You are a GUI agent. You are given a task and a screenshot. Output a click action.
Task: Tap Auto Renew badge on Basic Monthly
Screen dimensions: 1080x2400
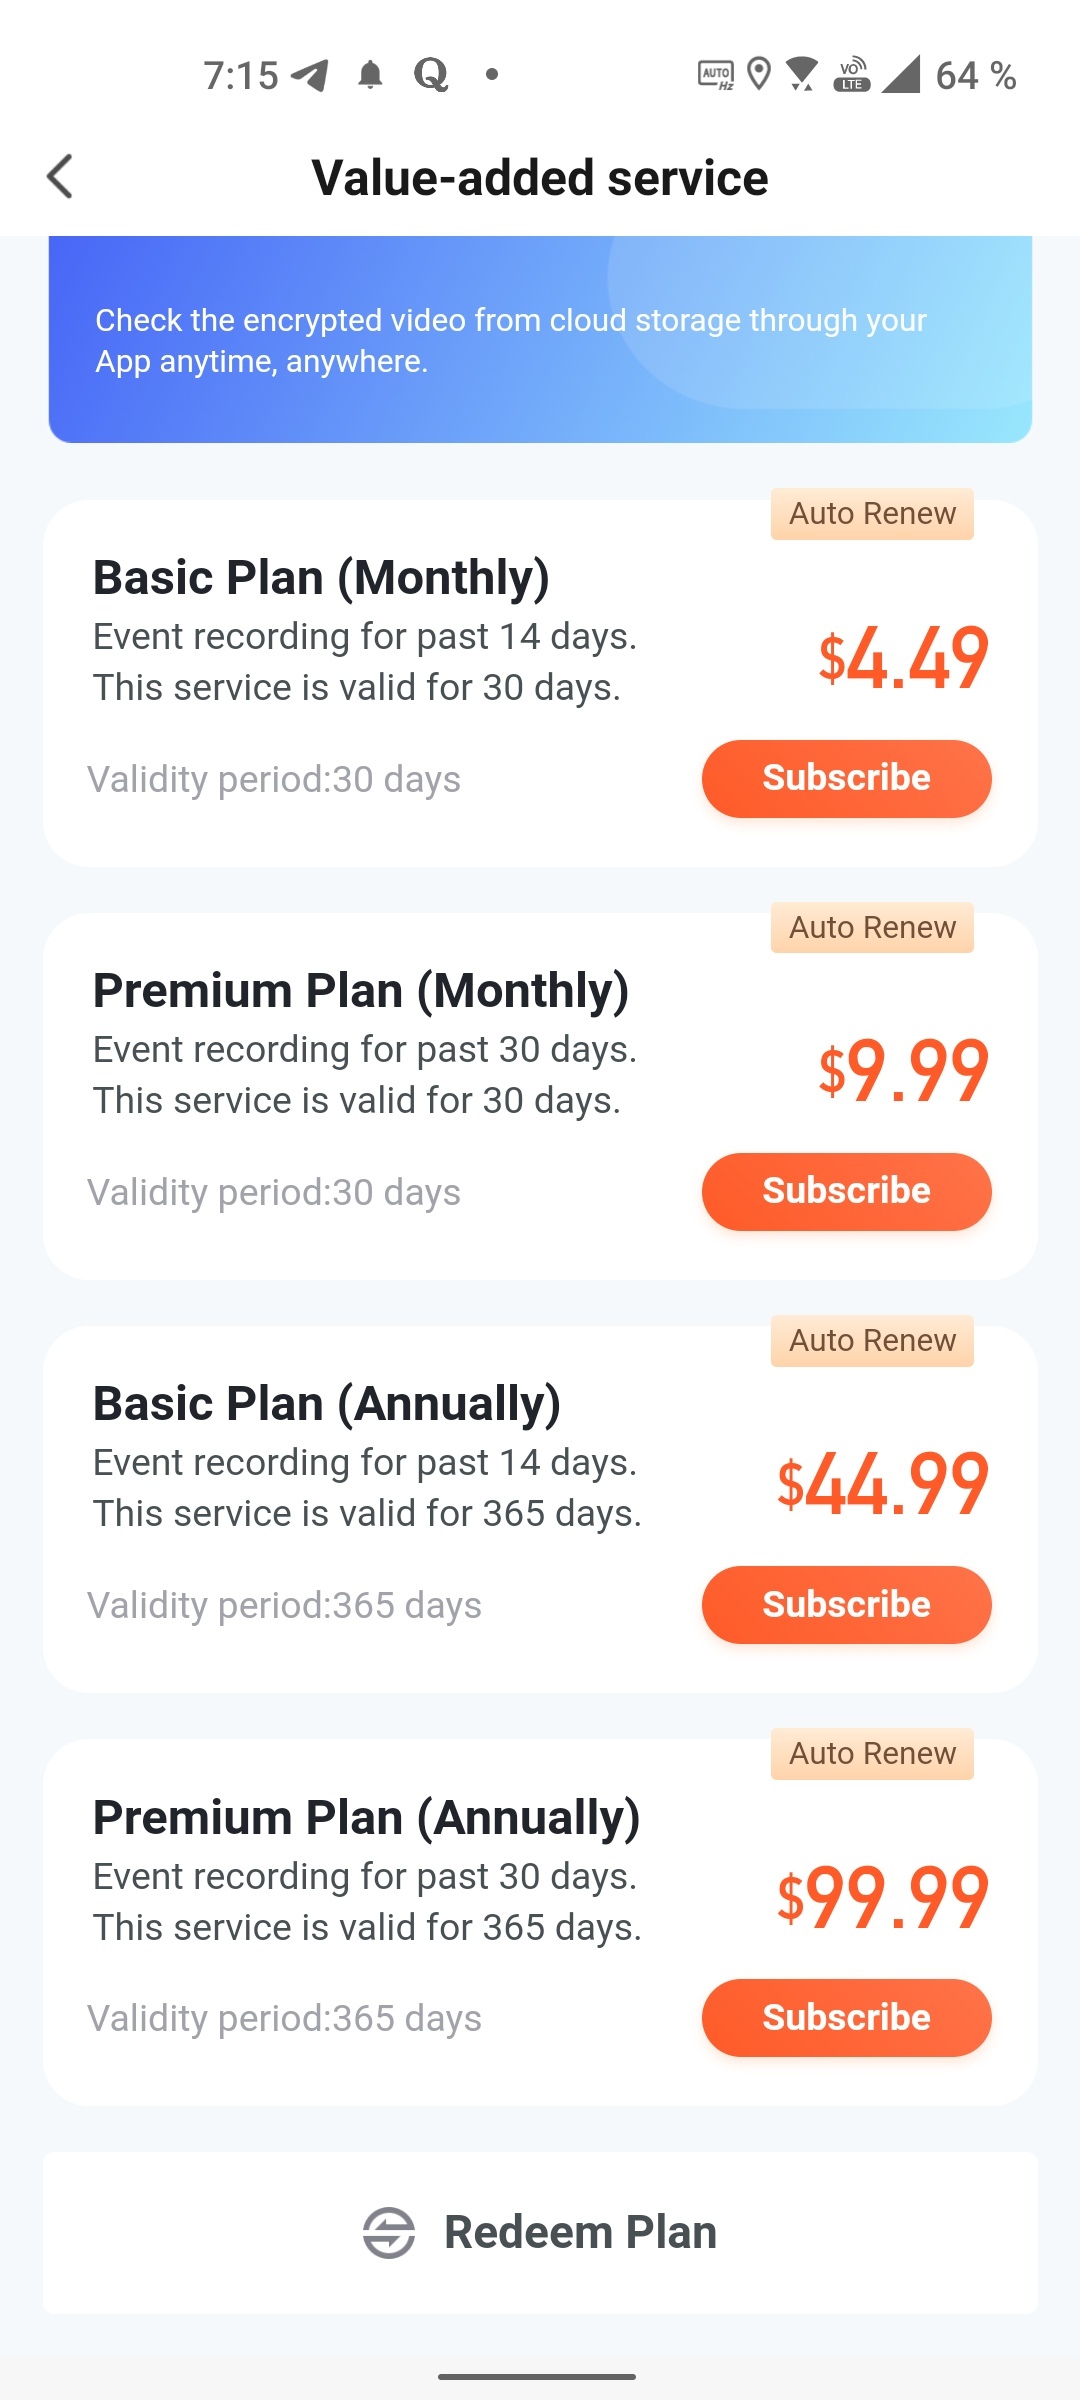pyautogui.click(x=872, y=514)
